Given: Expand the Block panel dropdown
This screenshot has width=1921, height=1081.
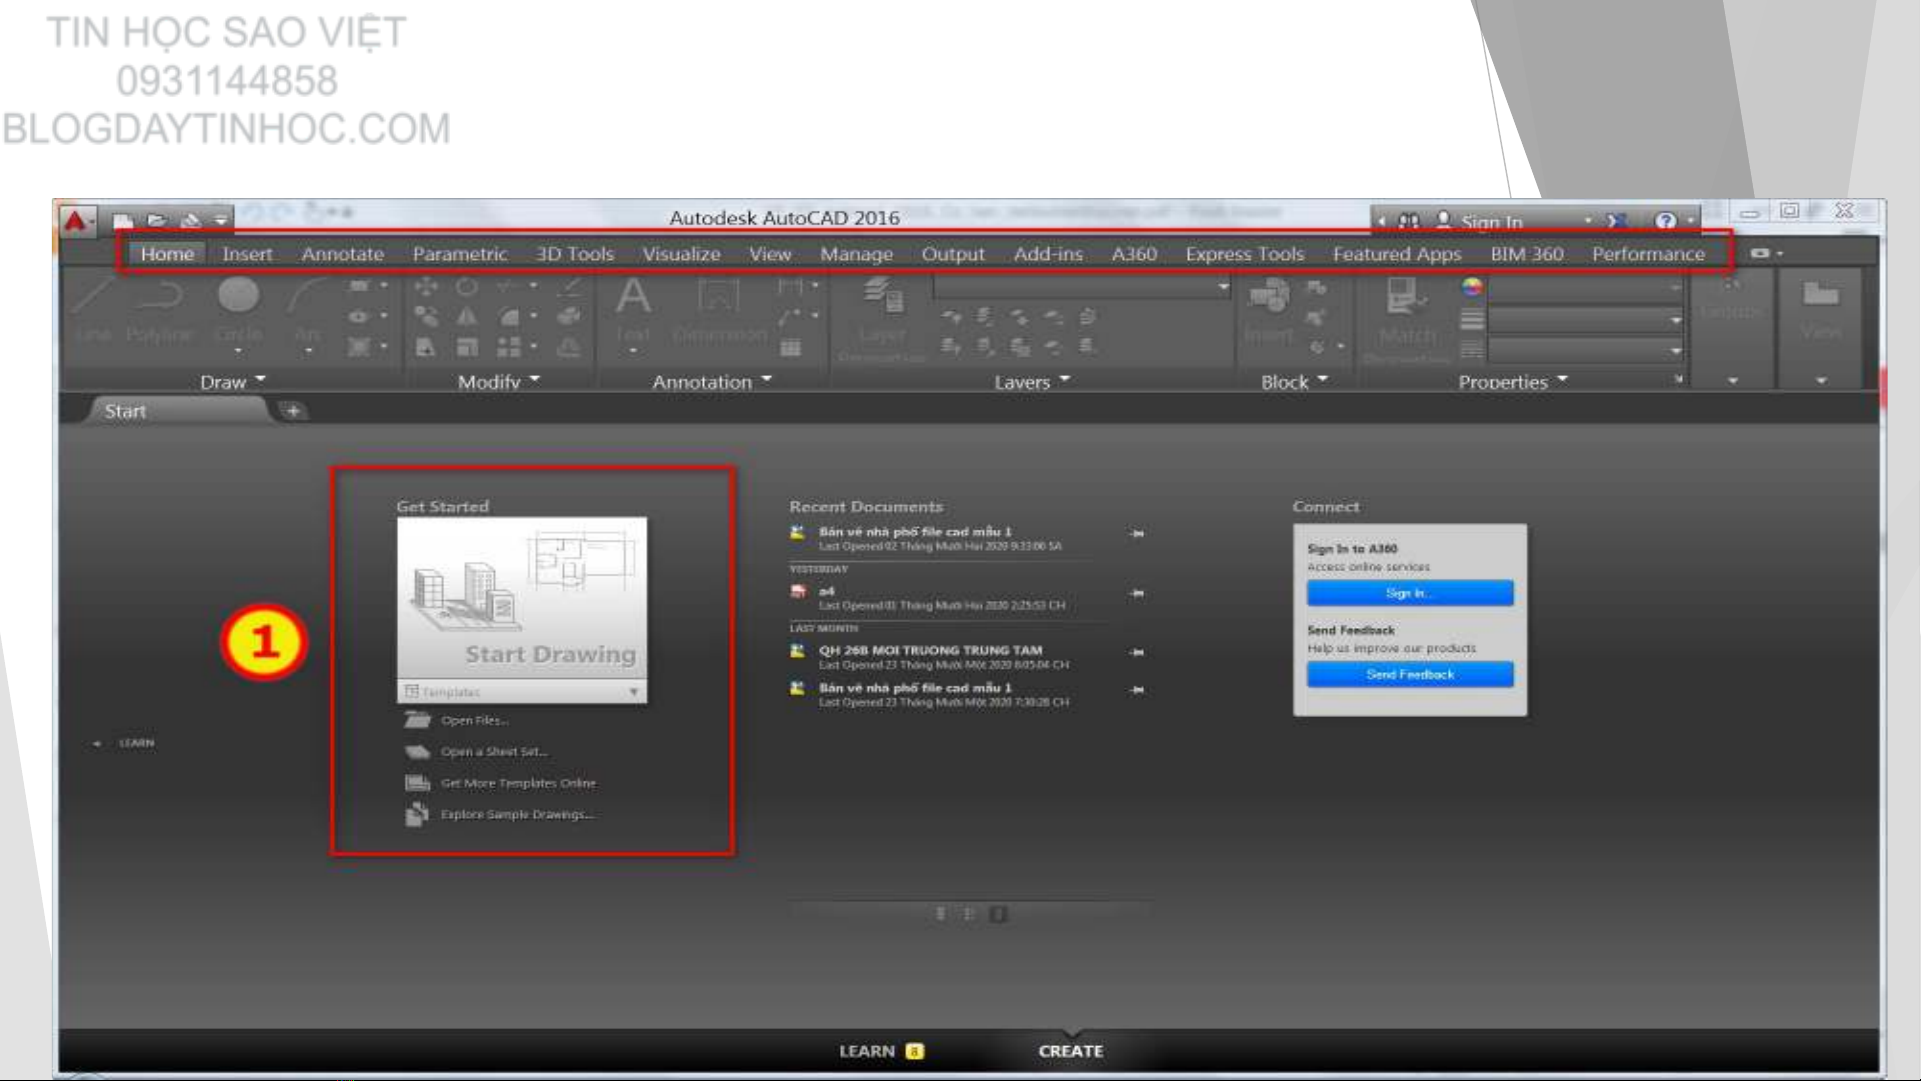Looking at the screenshot, I should 1294,382.
